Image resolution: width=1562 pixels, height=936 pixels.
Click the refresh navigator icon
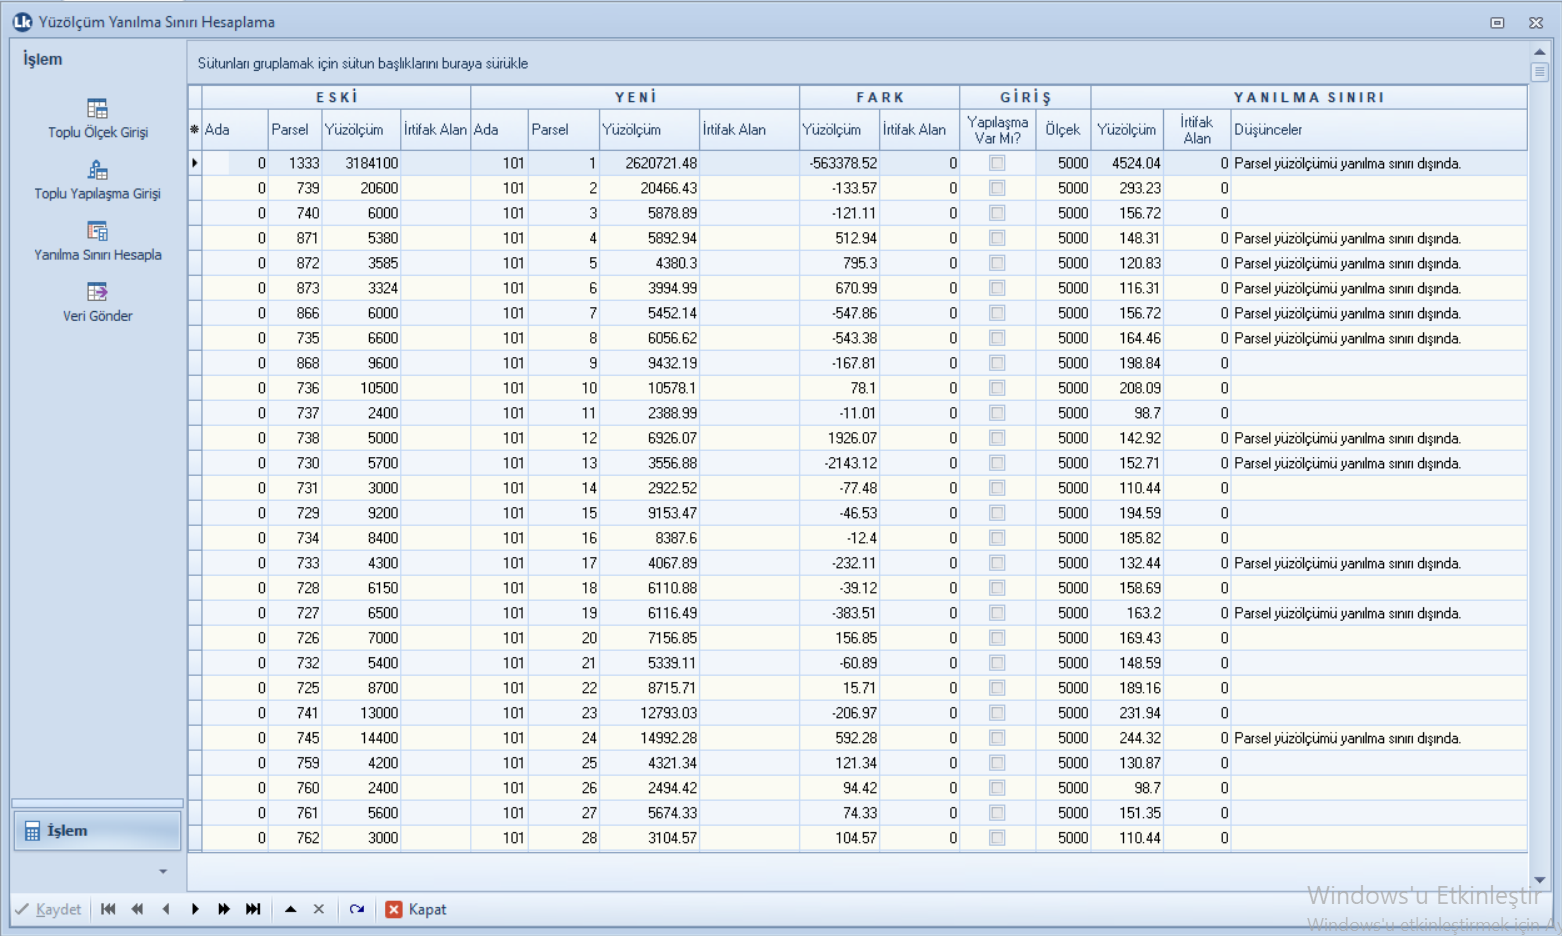point(357,909)
